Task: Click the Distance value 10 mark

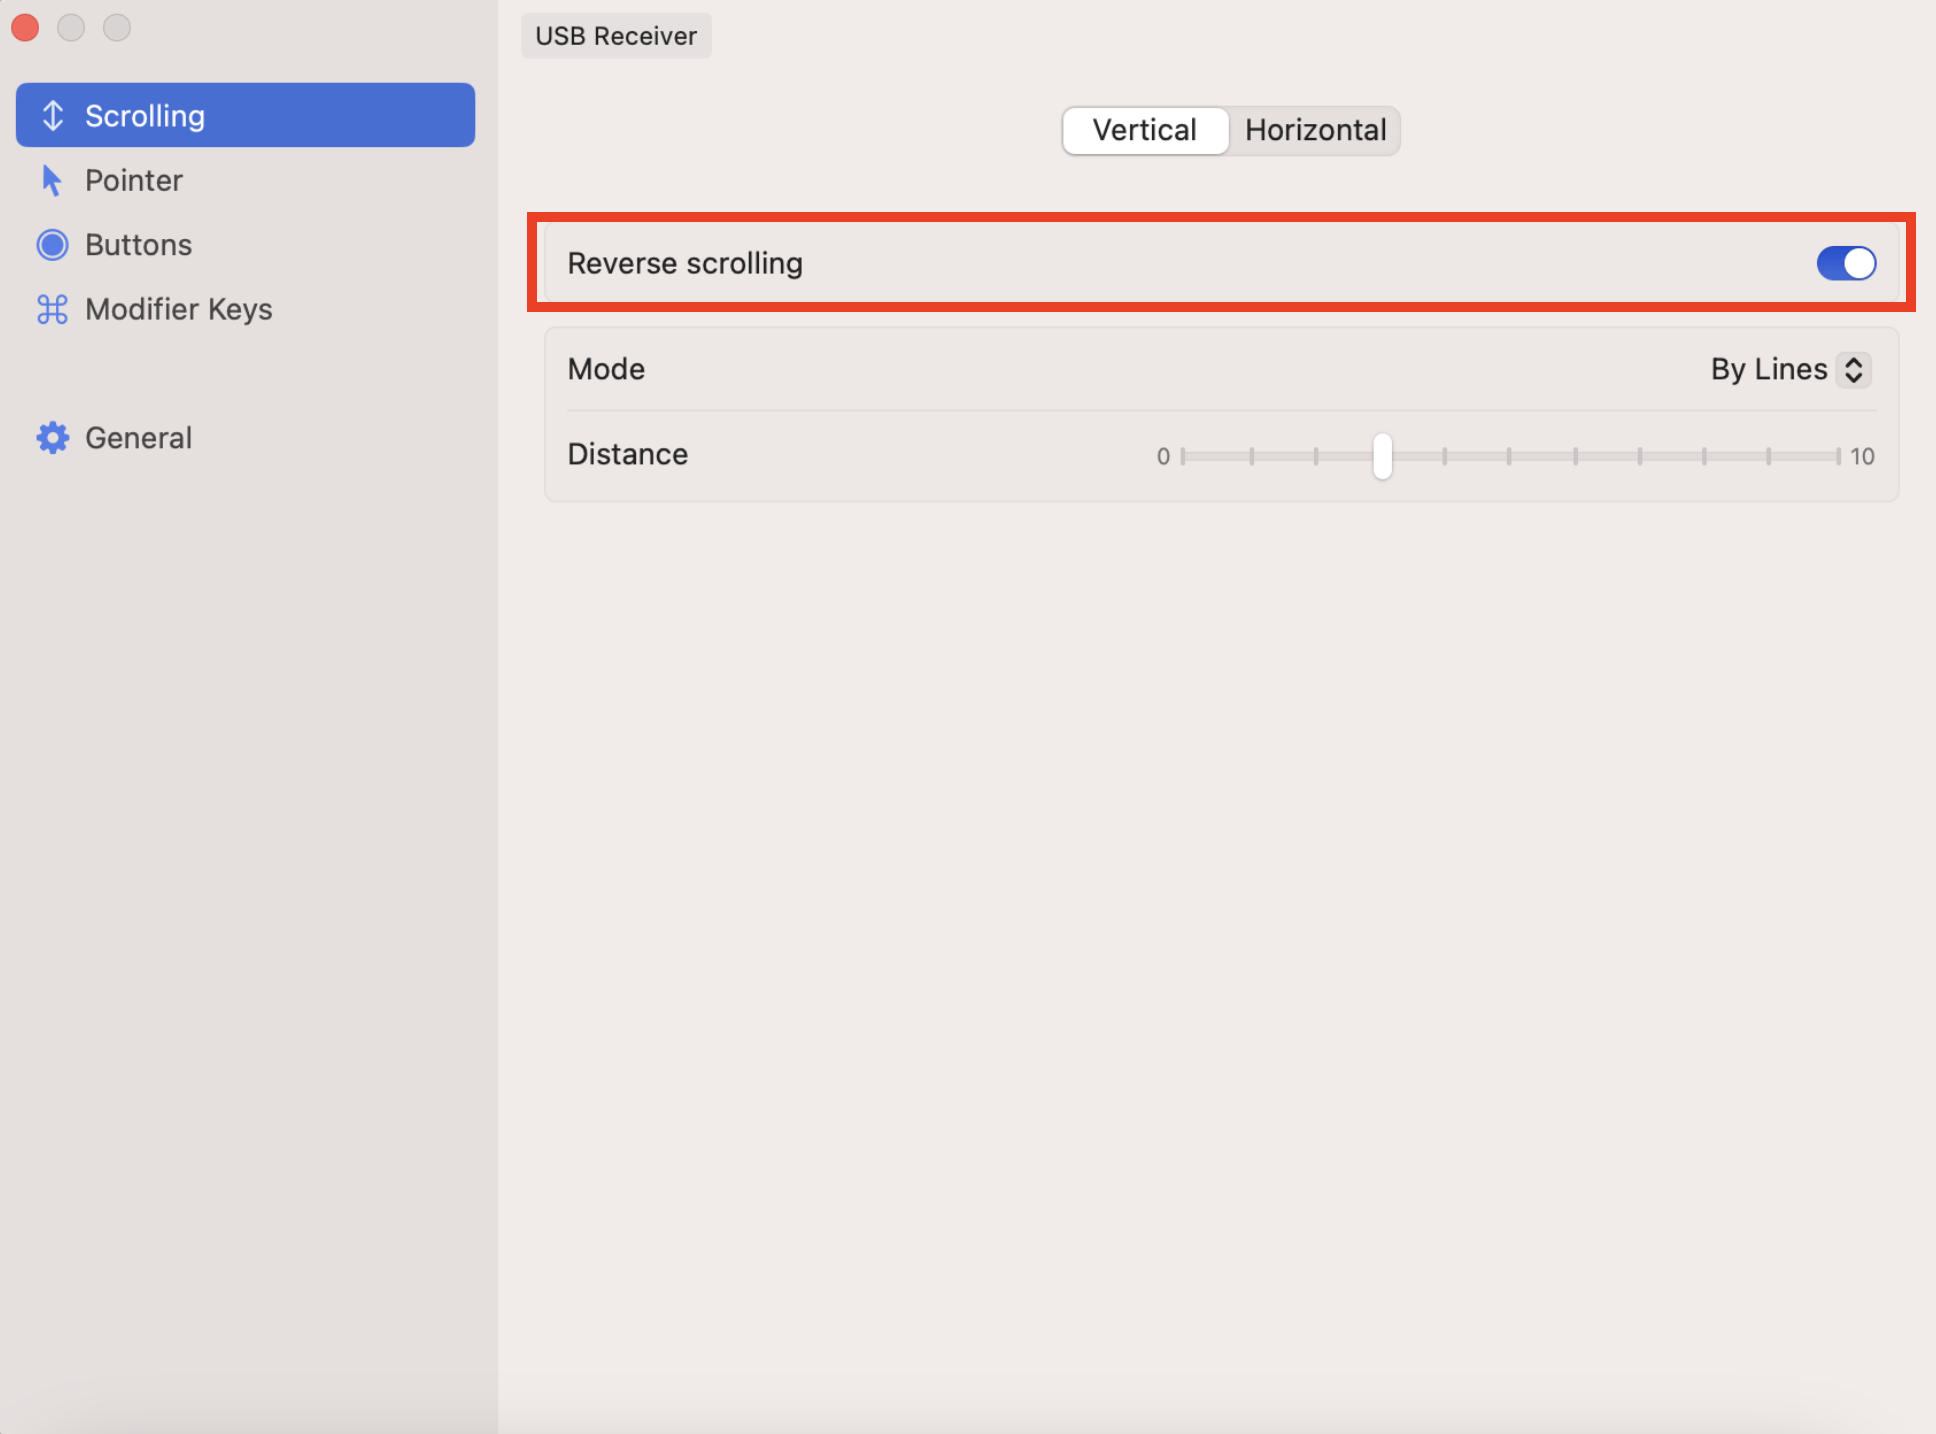Action: 1862,456
